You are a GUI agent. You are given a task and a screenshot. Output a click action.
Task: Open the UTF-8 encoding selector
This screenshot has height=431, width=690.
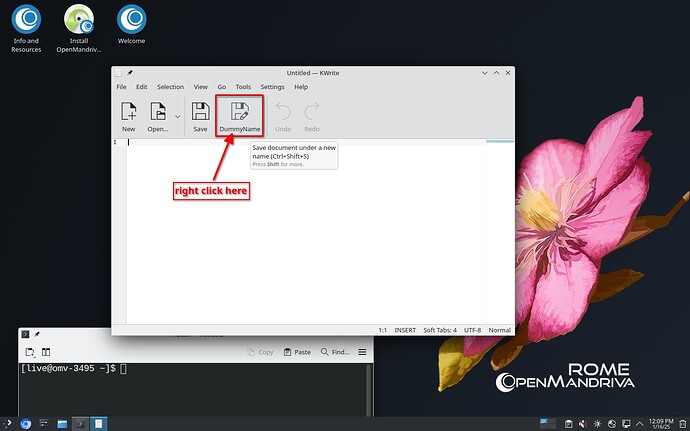point(473,330)
